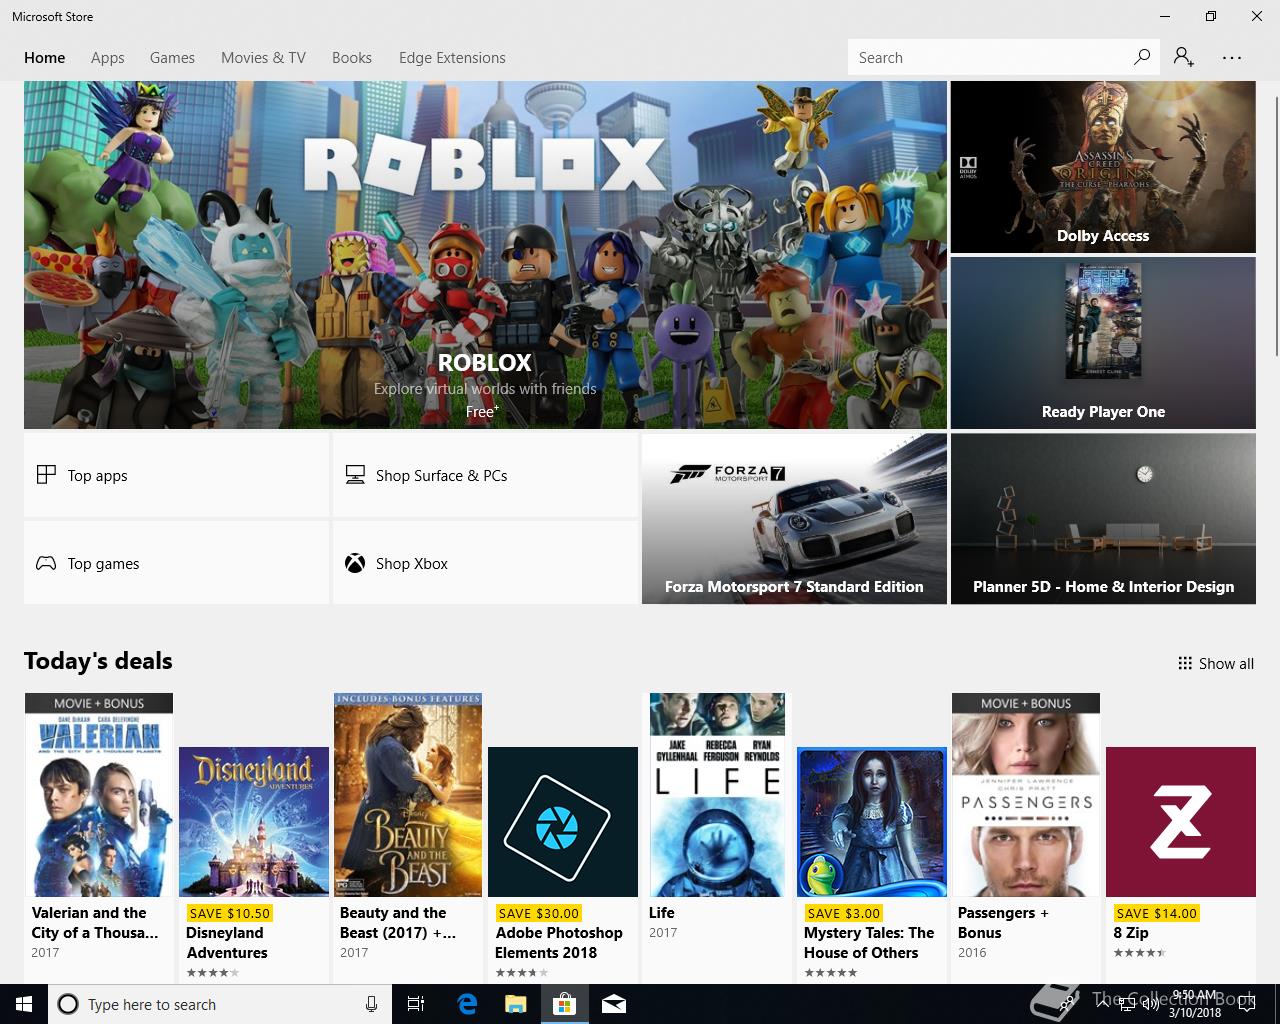Switch to the Apps tab
This screenshot has width=1280, height=1024.
108,58
